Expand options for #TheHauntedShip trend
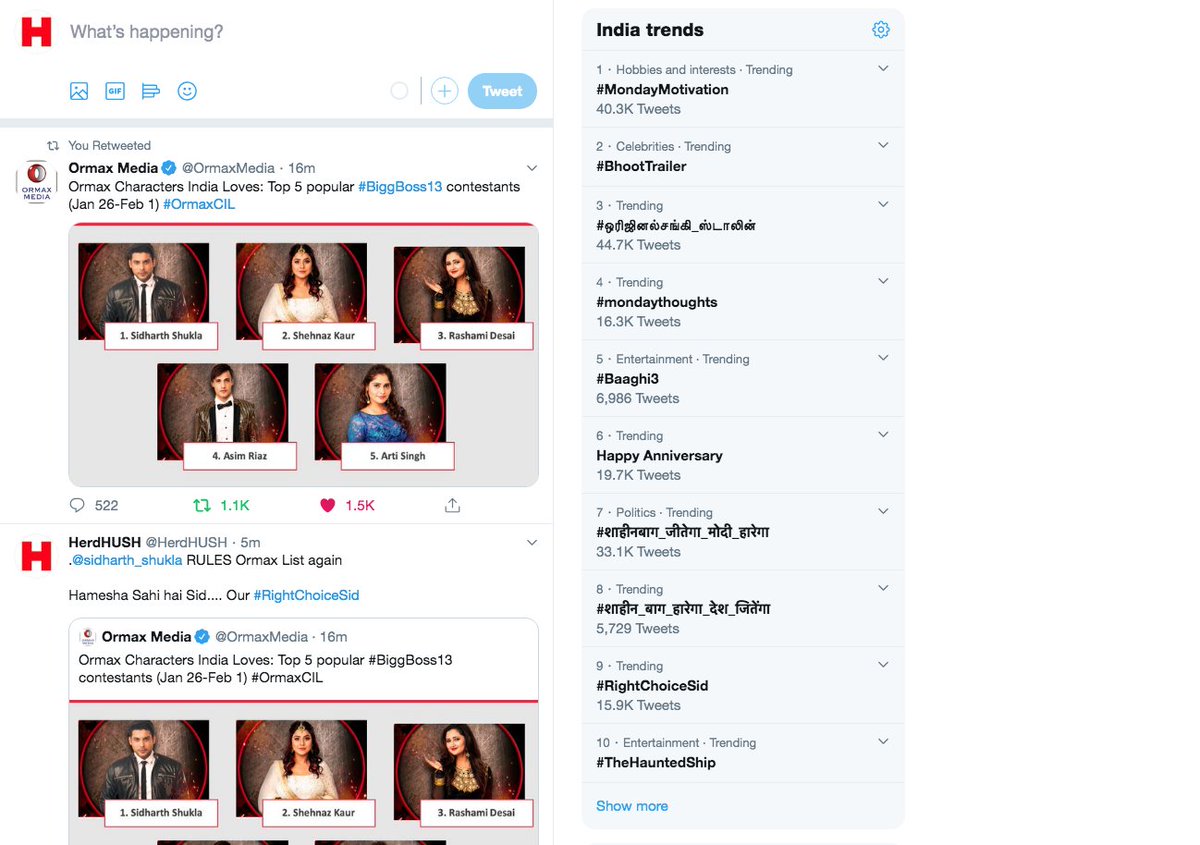Screen dimensions: 1200x845 coord(883,742)
